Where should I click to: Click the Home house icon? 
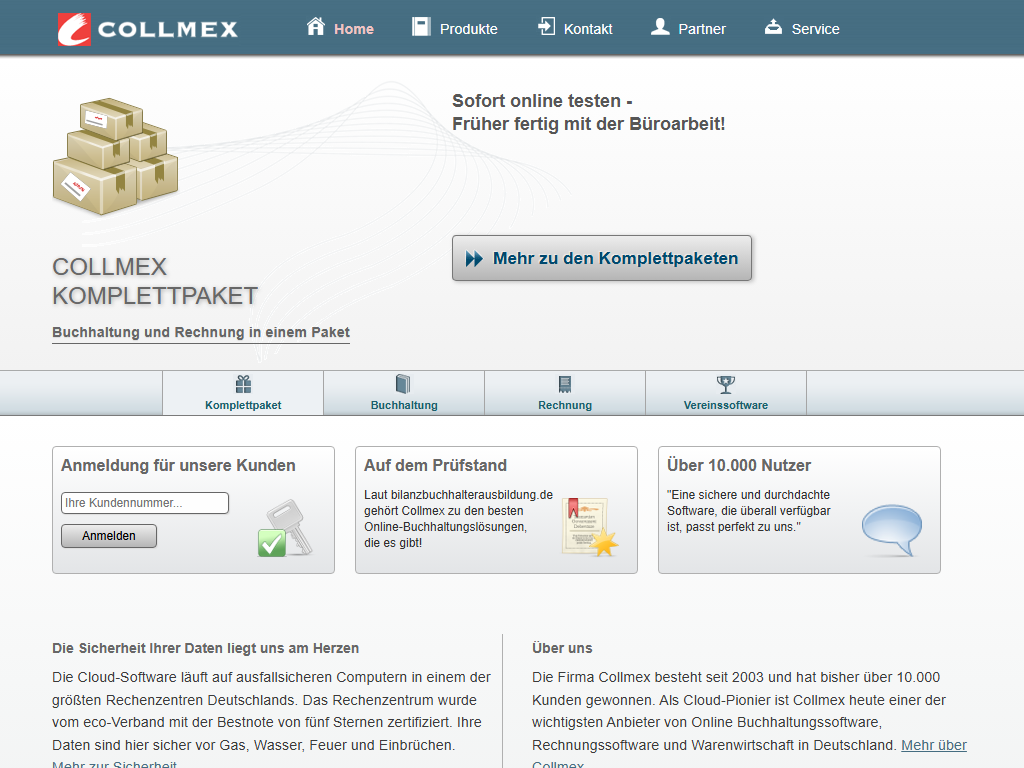pyautogui.click(x=316, y=26)
